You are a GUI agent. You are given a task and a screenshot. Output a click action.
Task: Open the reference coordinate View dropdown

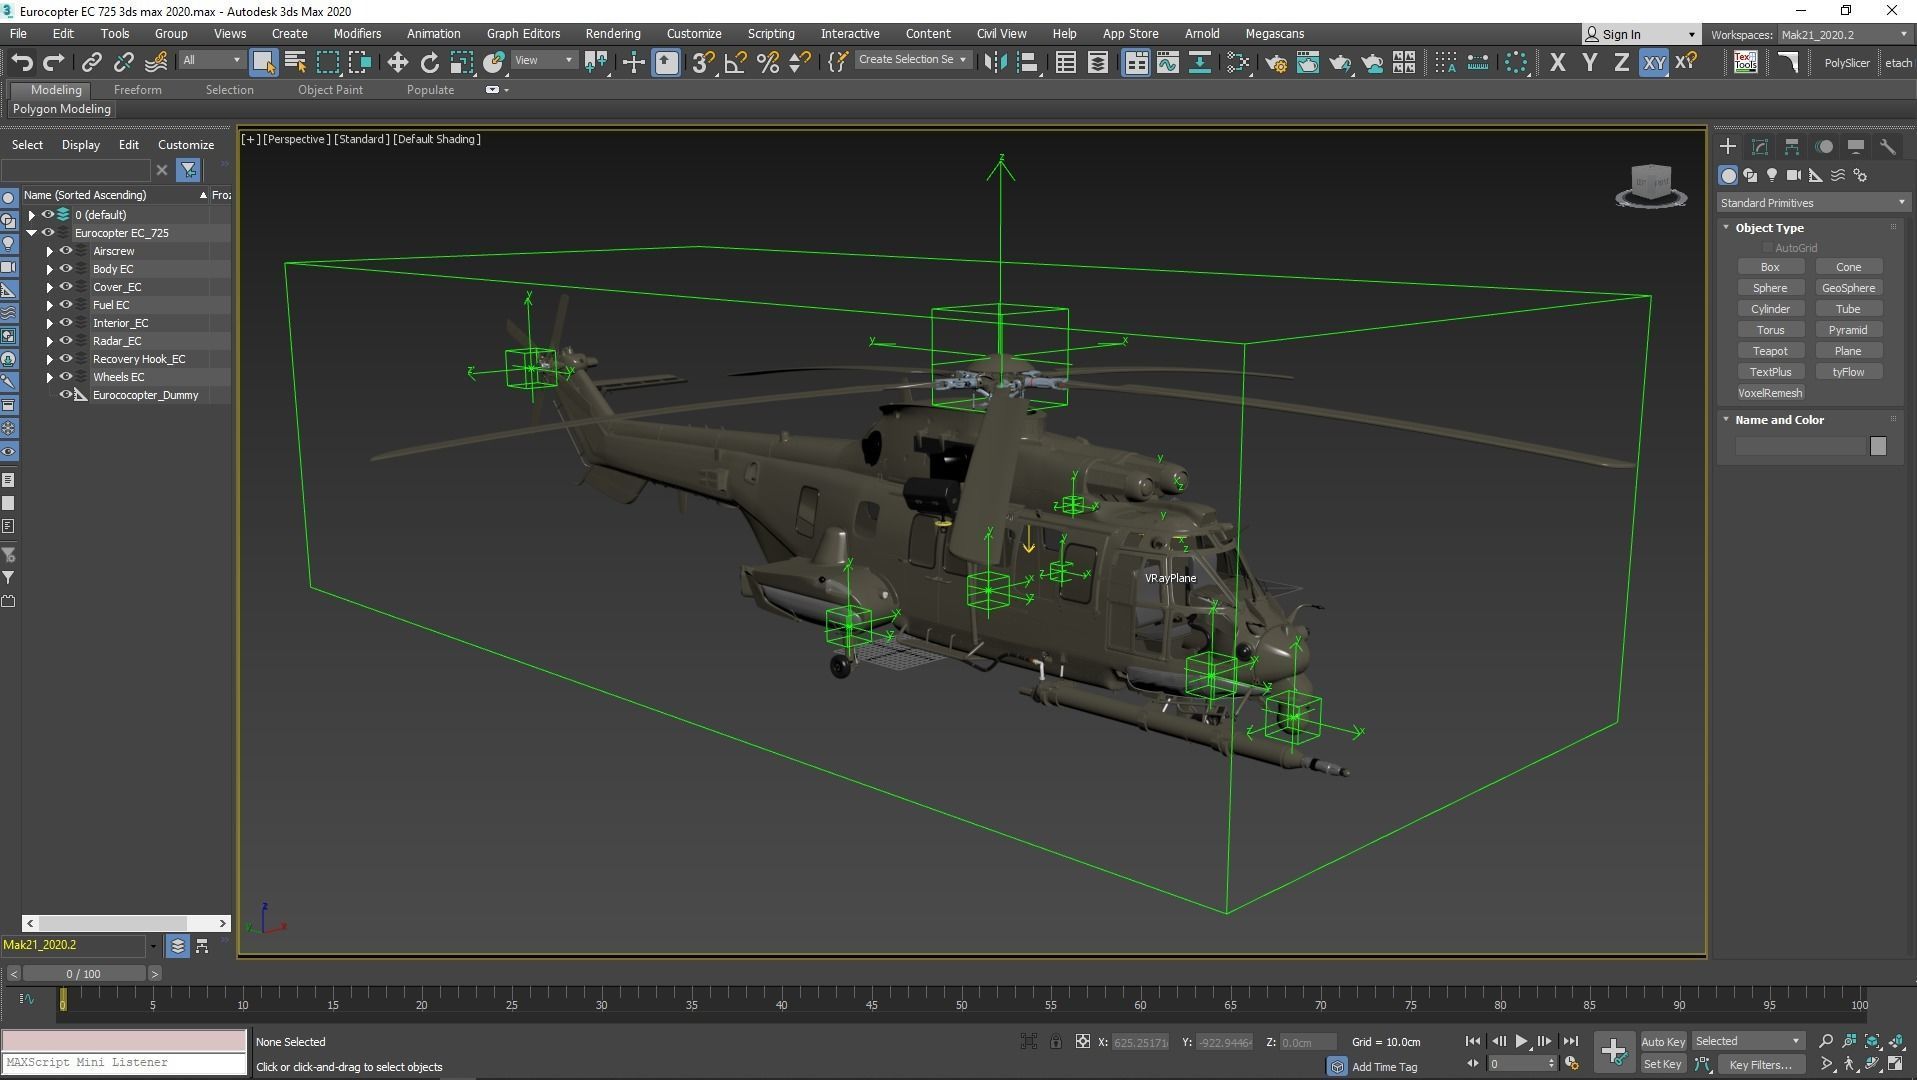coord(543,61)
